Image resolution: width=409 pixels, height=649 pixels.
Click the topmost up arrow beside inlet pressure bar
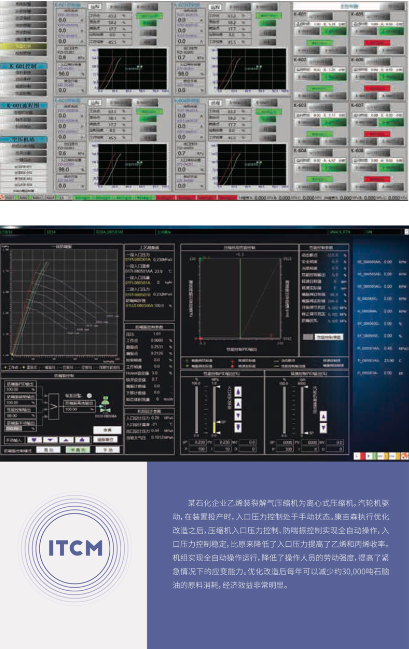[x=238, y=392]
